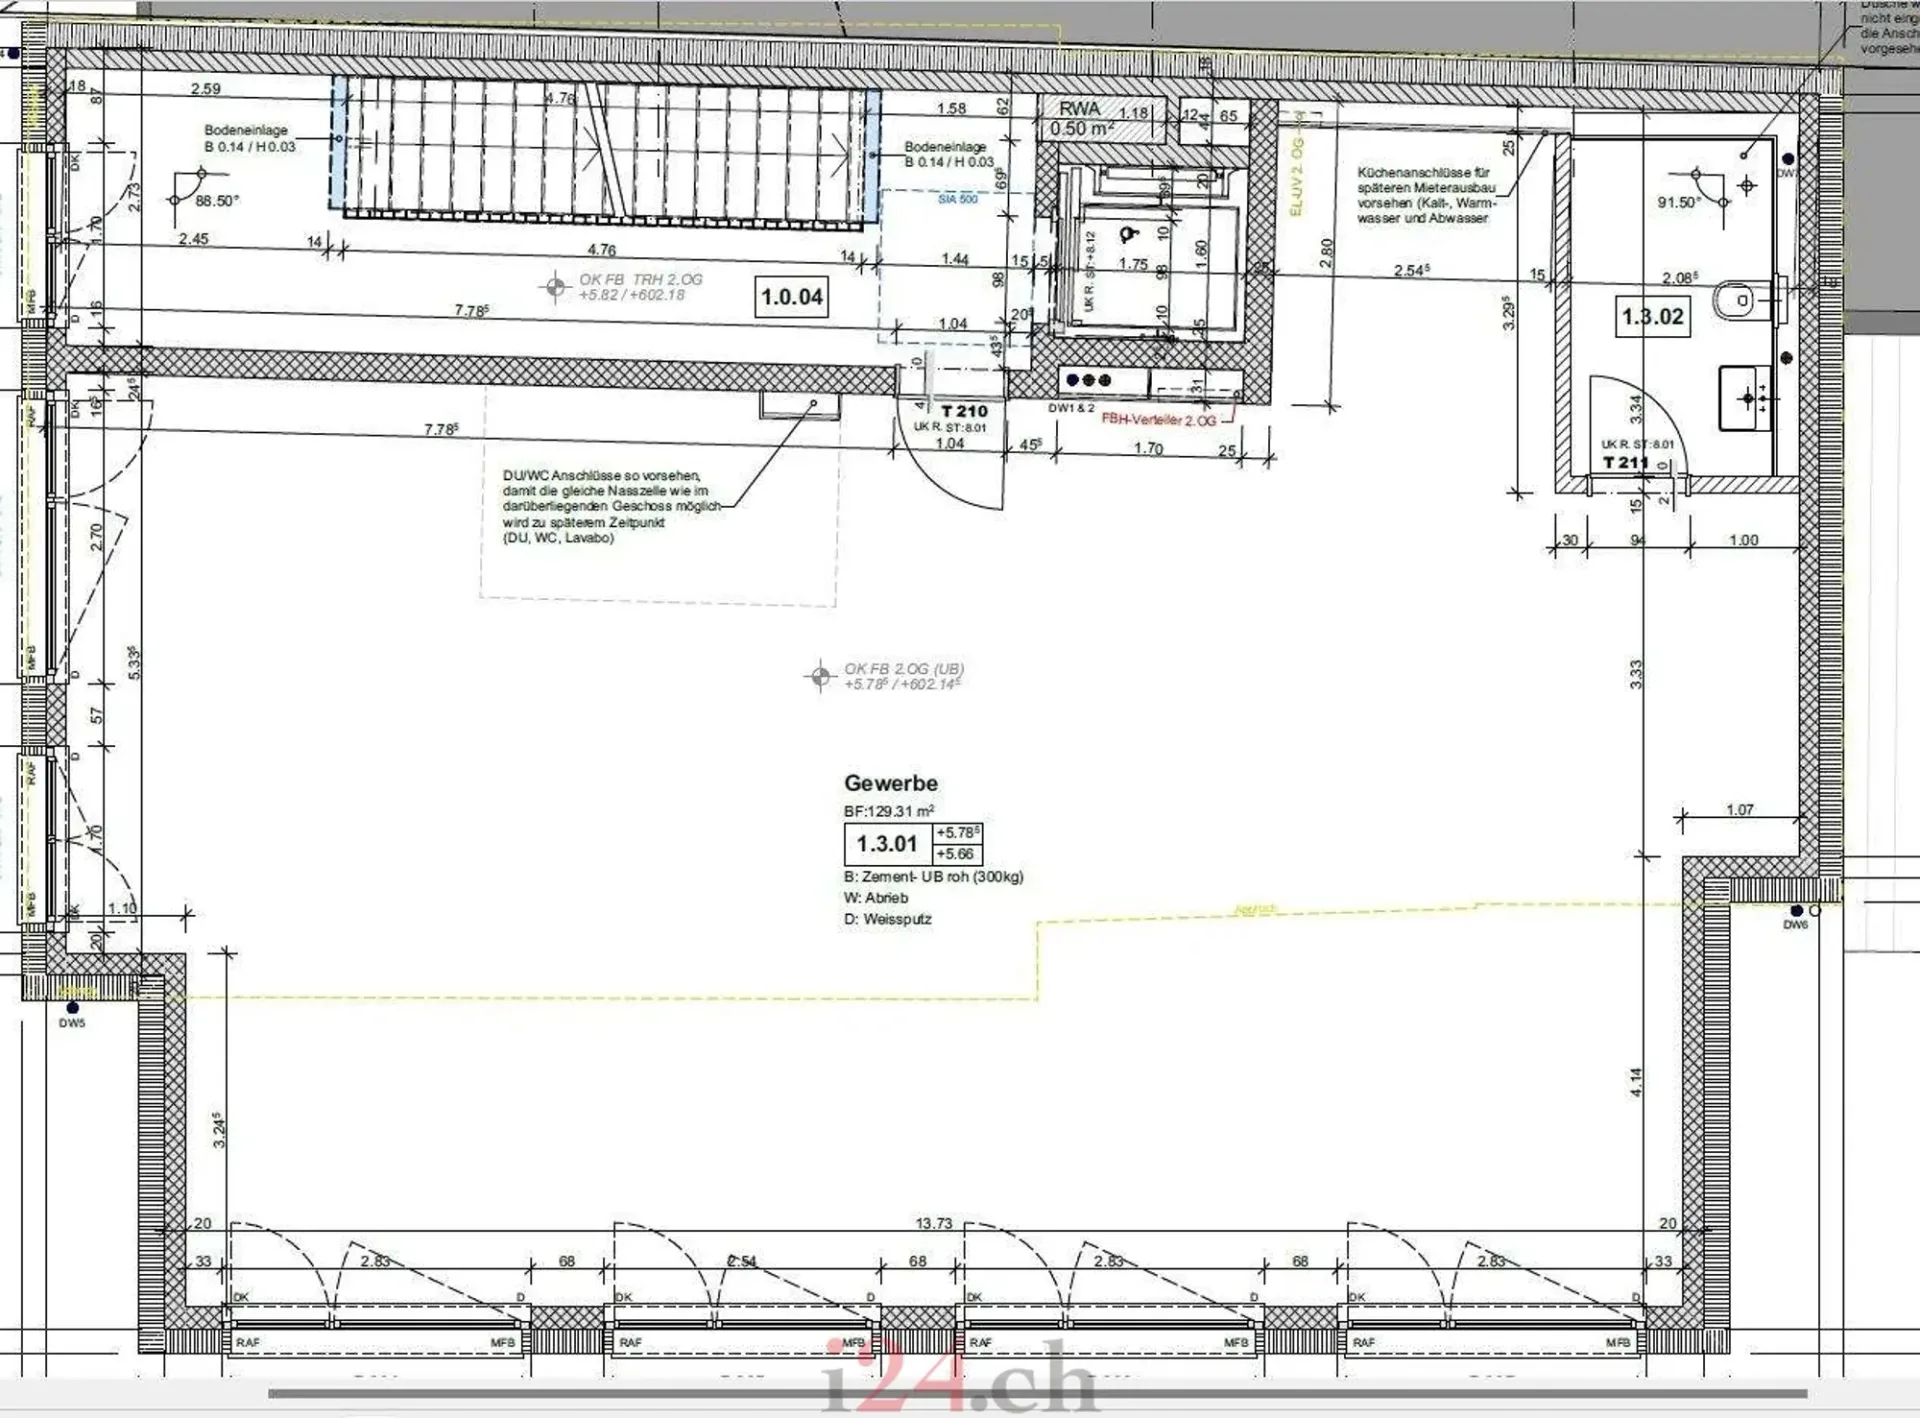This screenshot has width=1920, height=1418.
Task: Click the 13.73 overall dimension text
Action: pyautogui.click(x=933, y=1223)
